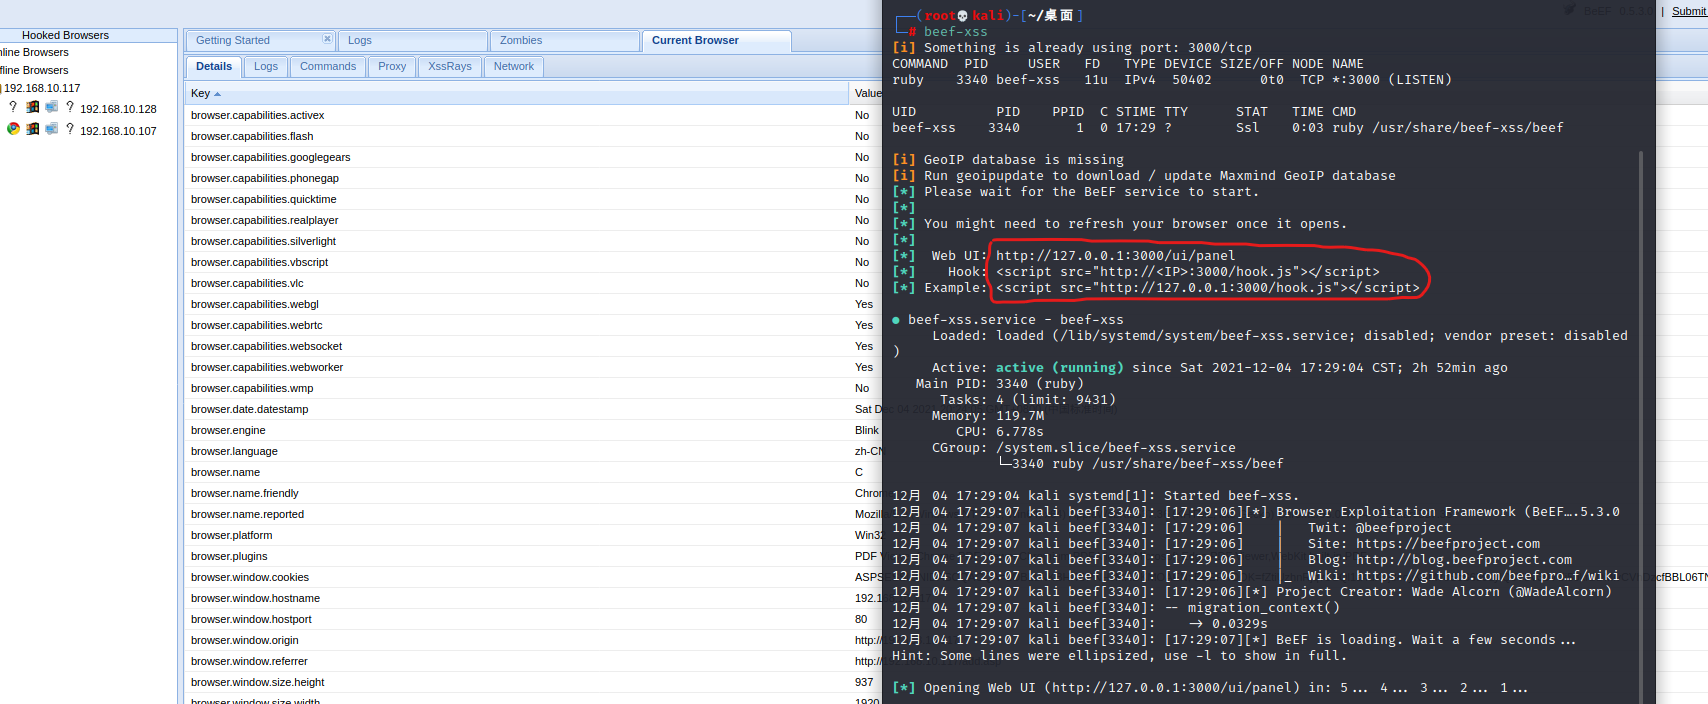The height and width of the screenshot is (704, 1708).
Task: Open the Network sub-tab
Action: [514, 66]
